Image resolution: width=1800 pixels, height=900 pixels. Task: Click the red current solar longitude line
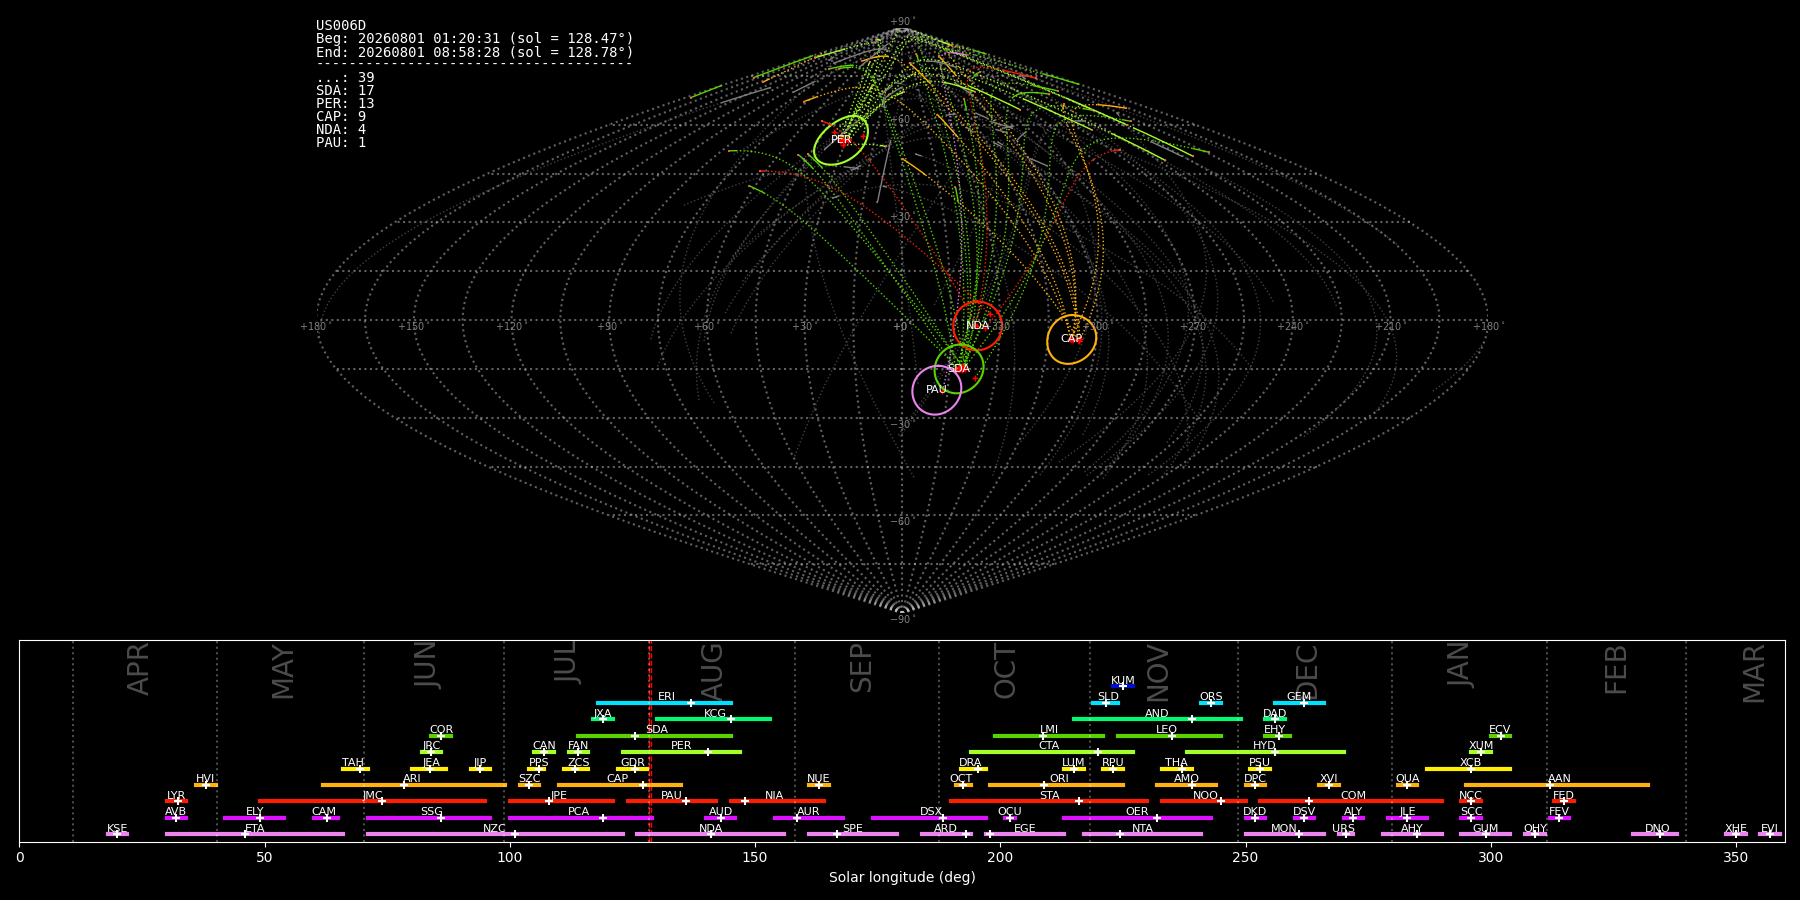(x=650, y=740)
